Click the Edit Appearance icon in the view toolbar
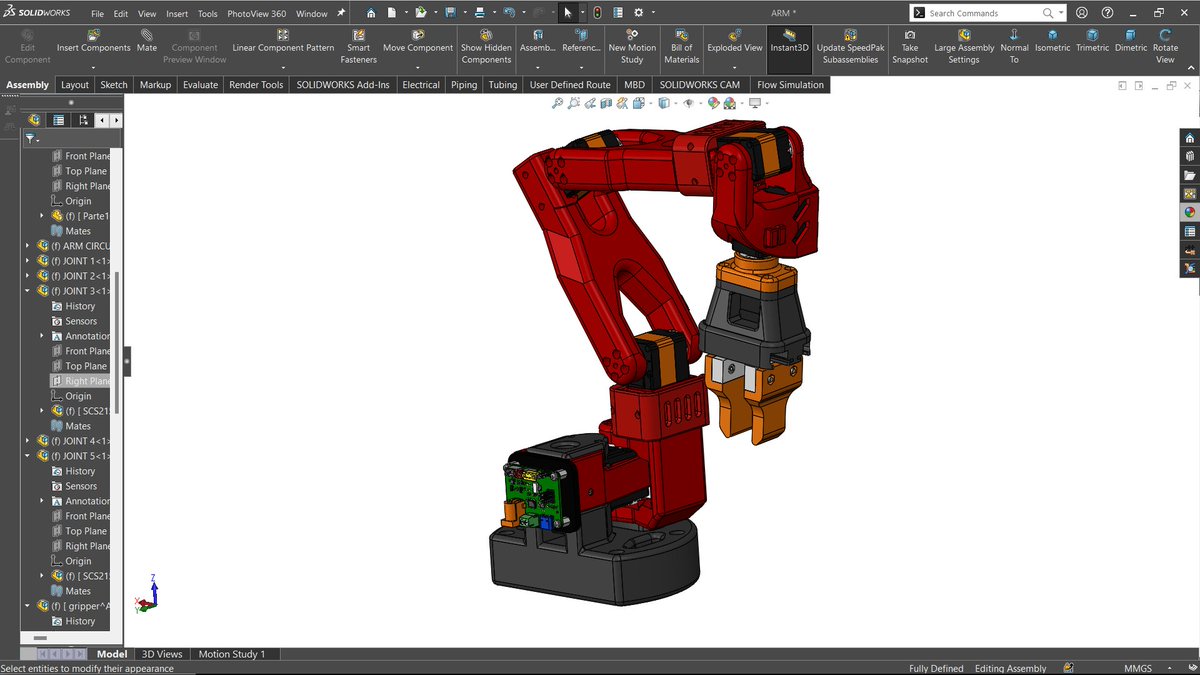 click(713, 103)
